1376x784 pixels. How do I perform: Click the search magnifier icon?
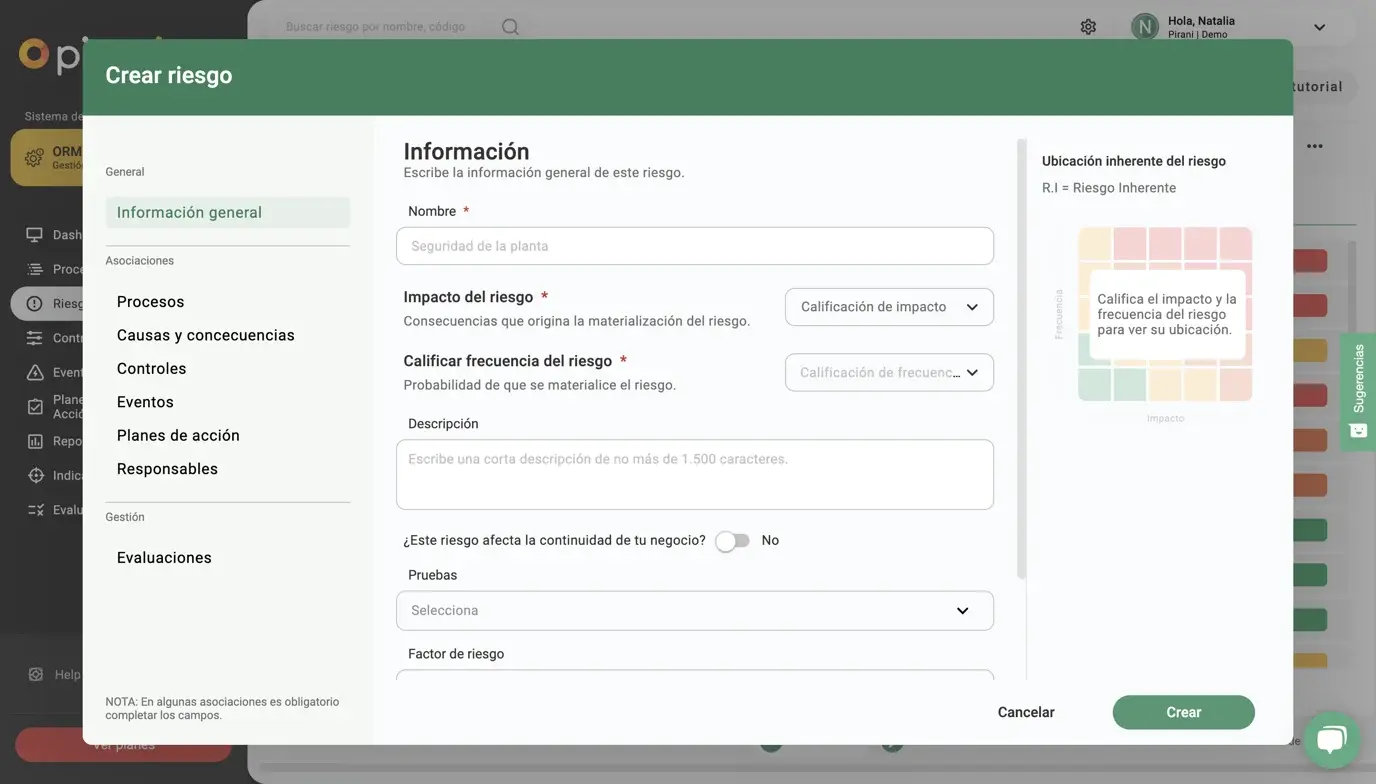click(510, 27)
